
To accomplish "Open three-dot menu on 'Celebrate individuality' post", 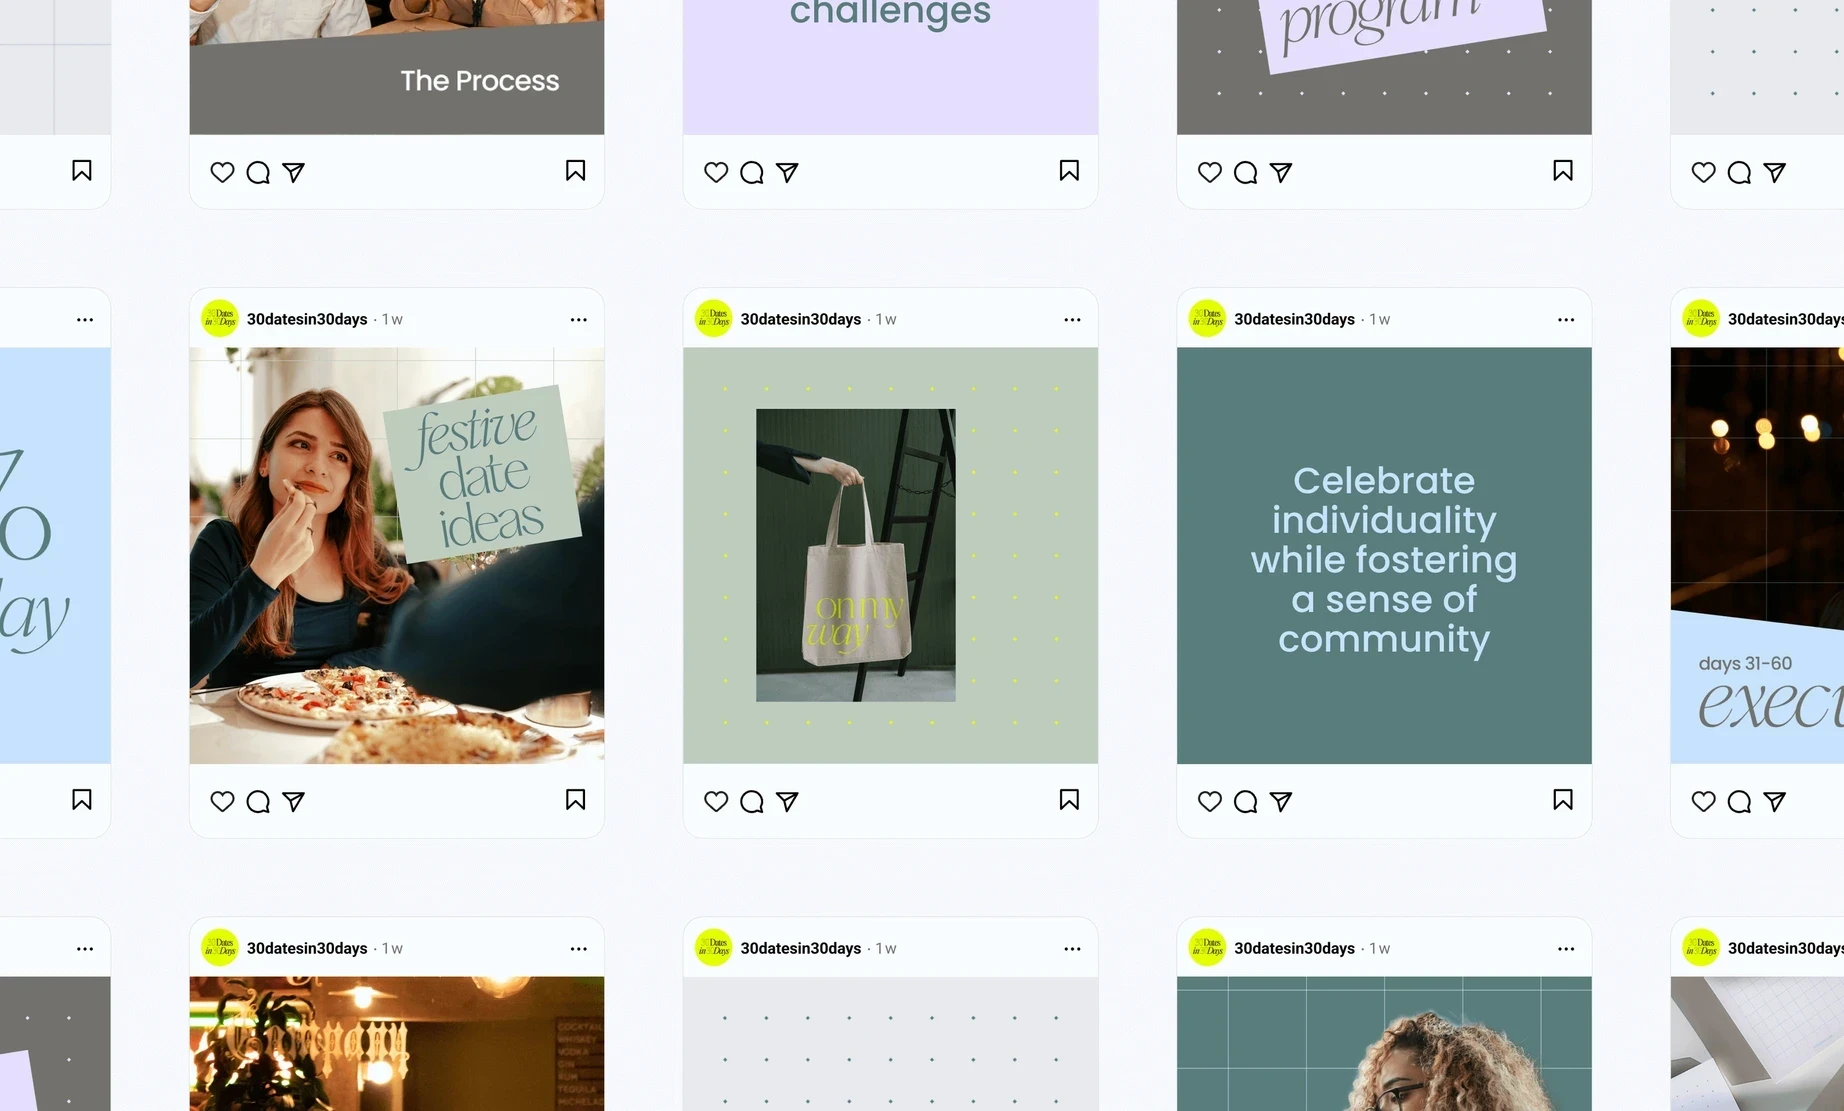I will pyautogui.click(x=1566, y=320).
